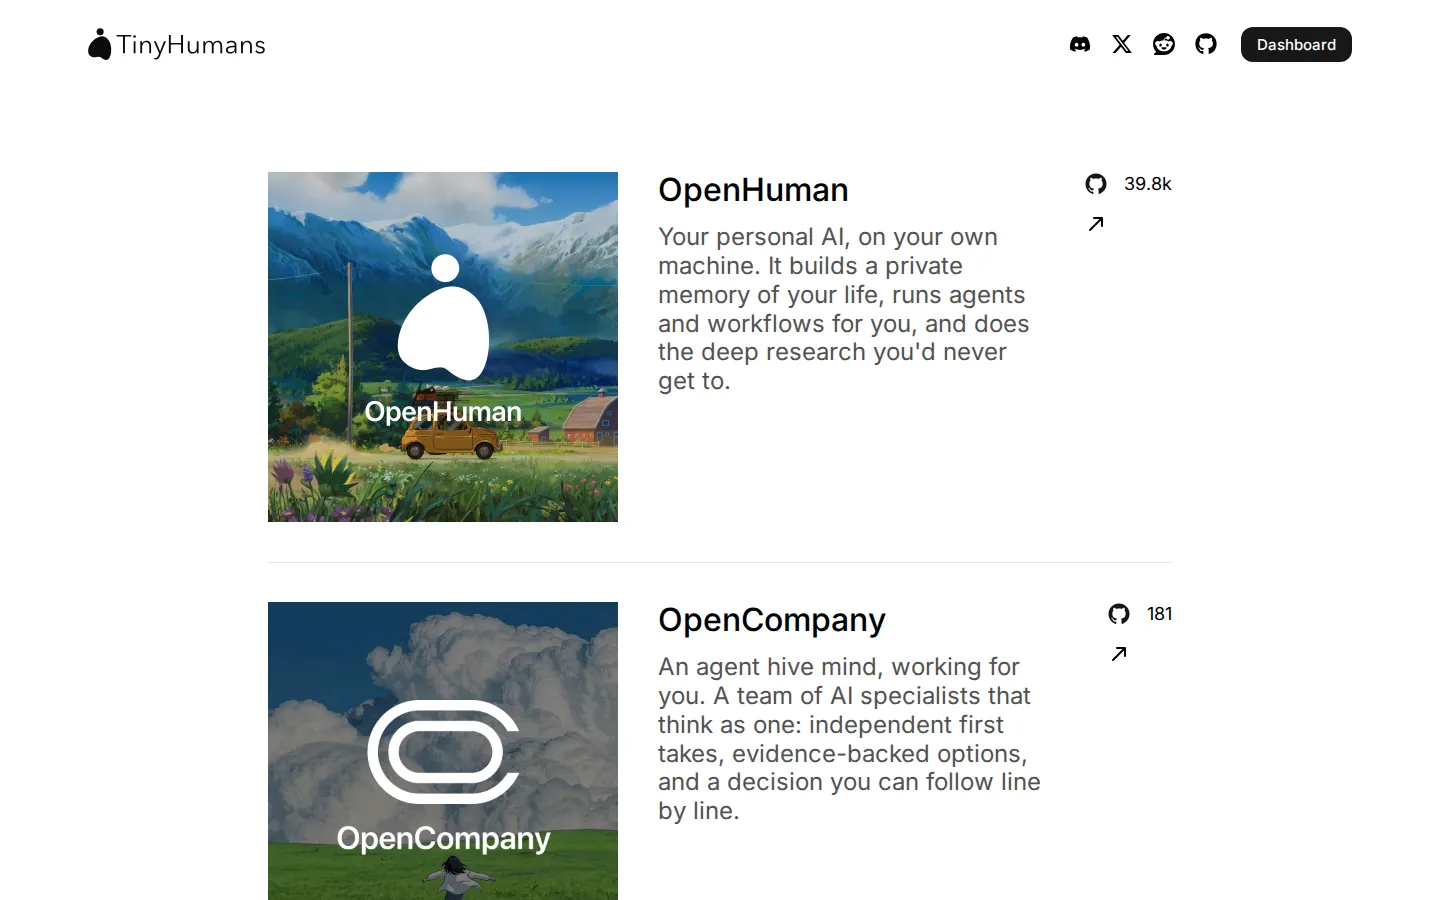Click OpenCompany description 'An agent hive mind'

pos(849,739)
